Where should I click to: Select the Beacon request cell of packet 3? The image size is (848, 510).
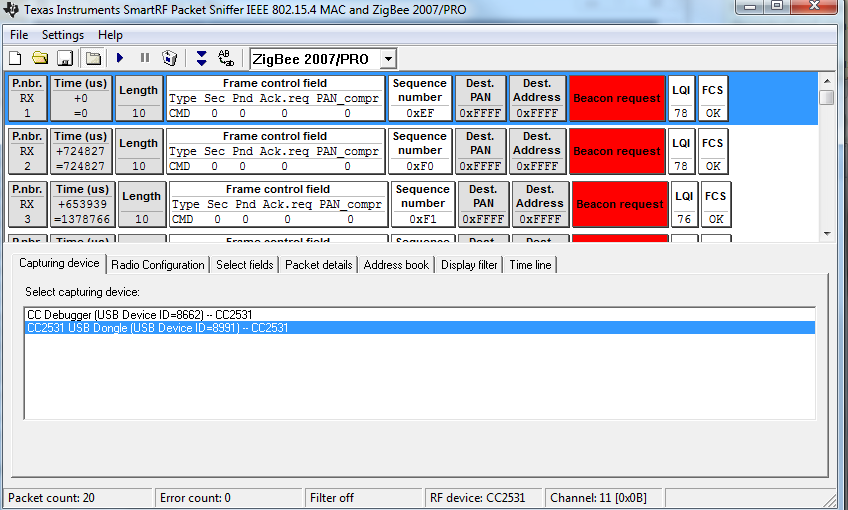coord(620,204)
